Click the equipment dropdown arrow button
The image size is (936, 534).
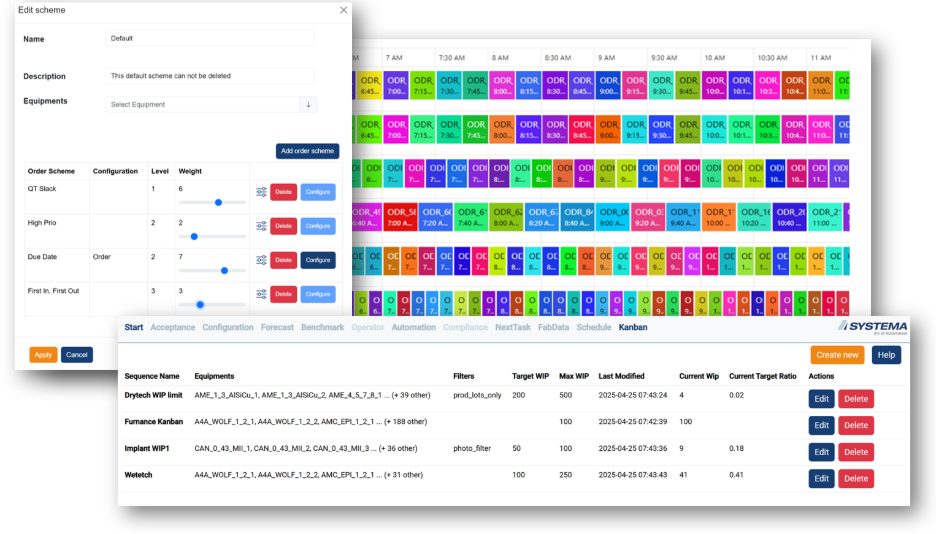(308, 104)
